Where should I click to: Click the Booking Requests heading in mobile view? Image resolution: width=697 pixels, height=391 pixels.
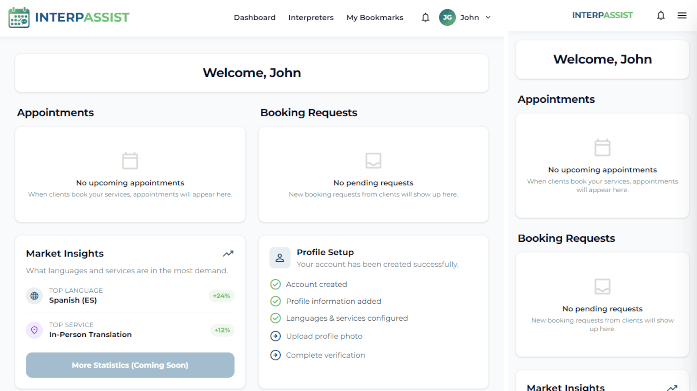pyautogui.click(x=566, y=239)
